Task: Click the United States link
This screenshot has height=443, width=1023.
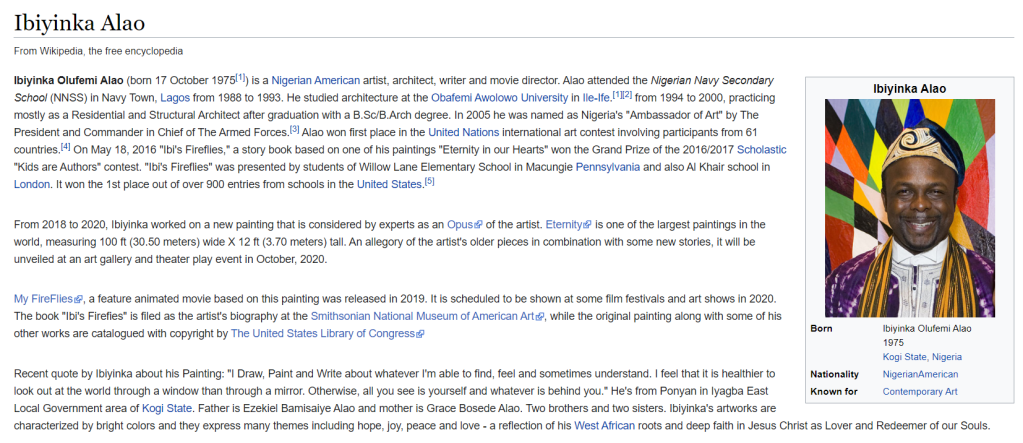Action: (390, 184)
